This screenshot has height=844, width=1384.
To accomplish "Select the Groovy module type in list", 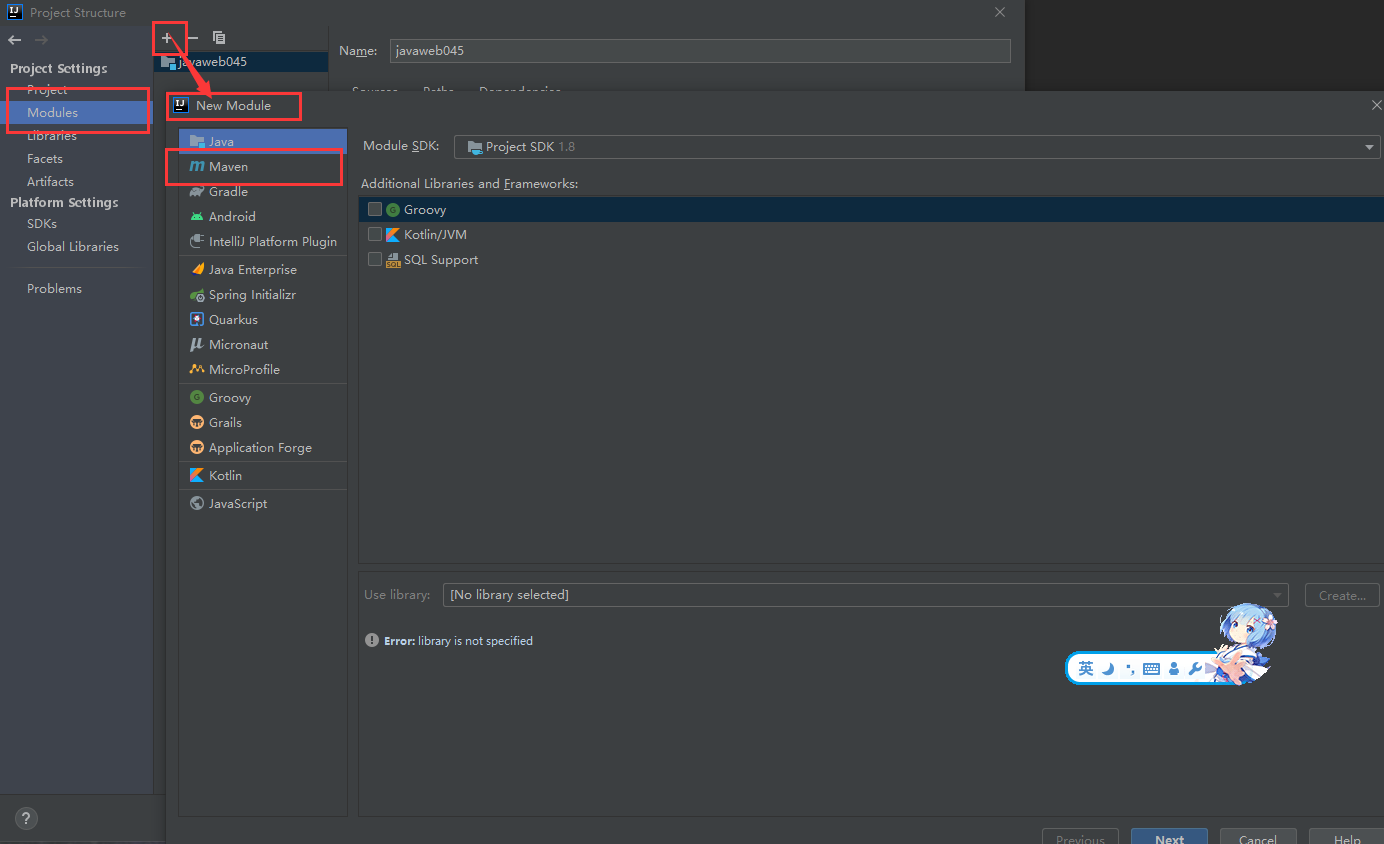I will coord(263,397).
